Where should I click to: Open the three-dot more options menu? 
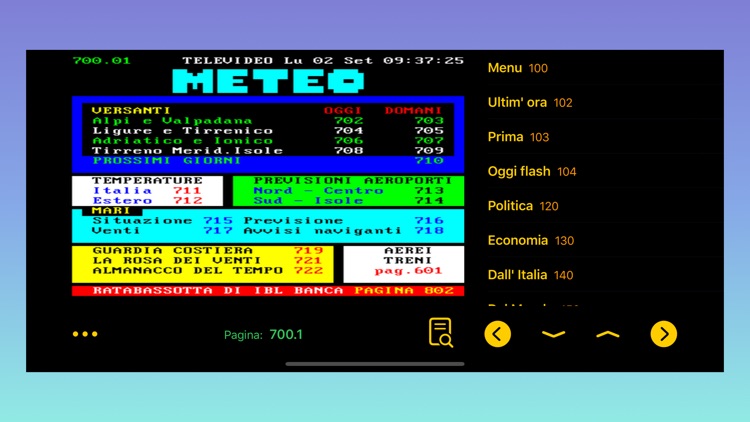85,334
